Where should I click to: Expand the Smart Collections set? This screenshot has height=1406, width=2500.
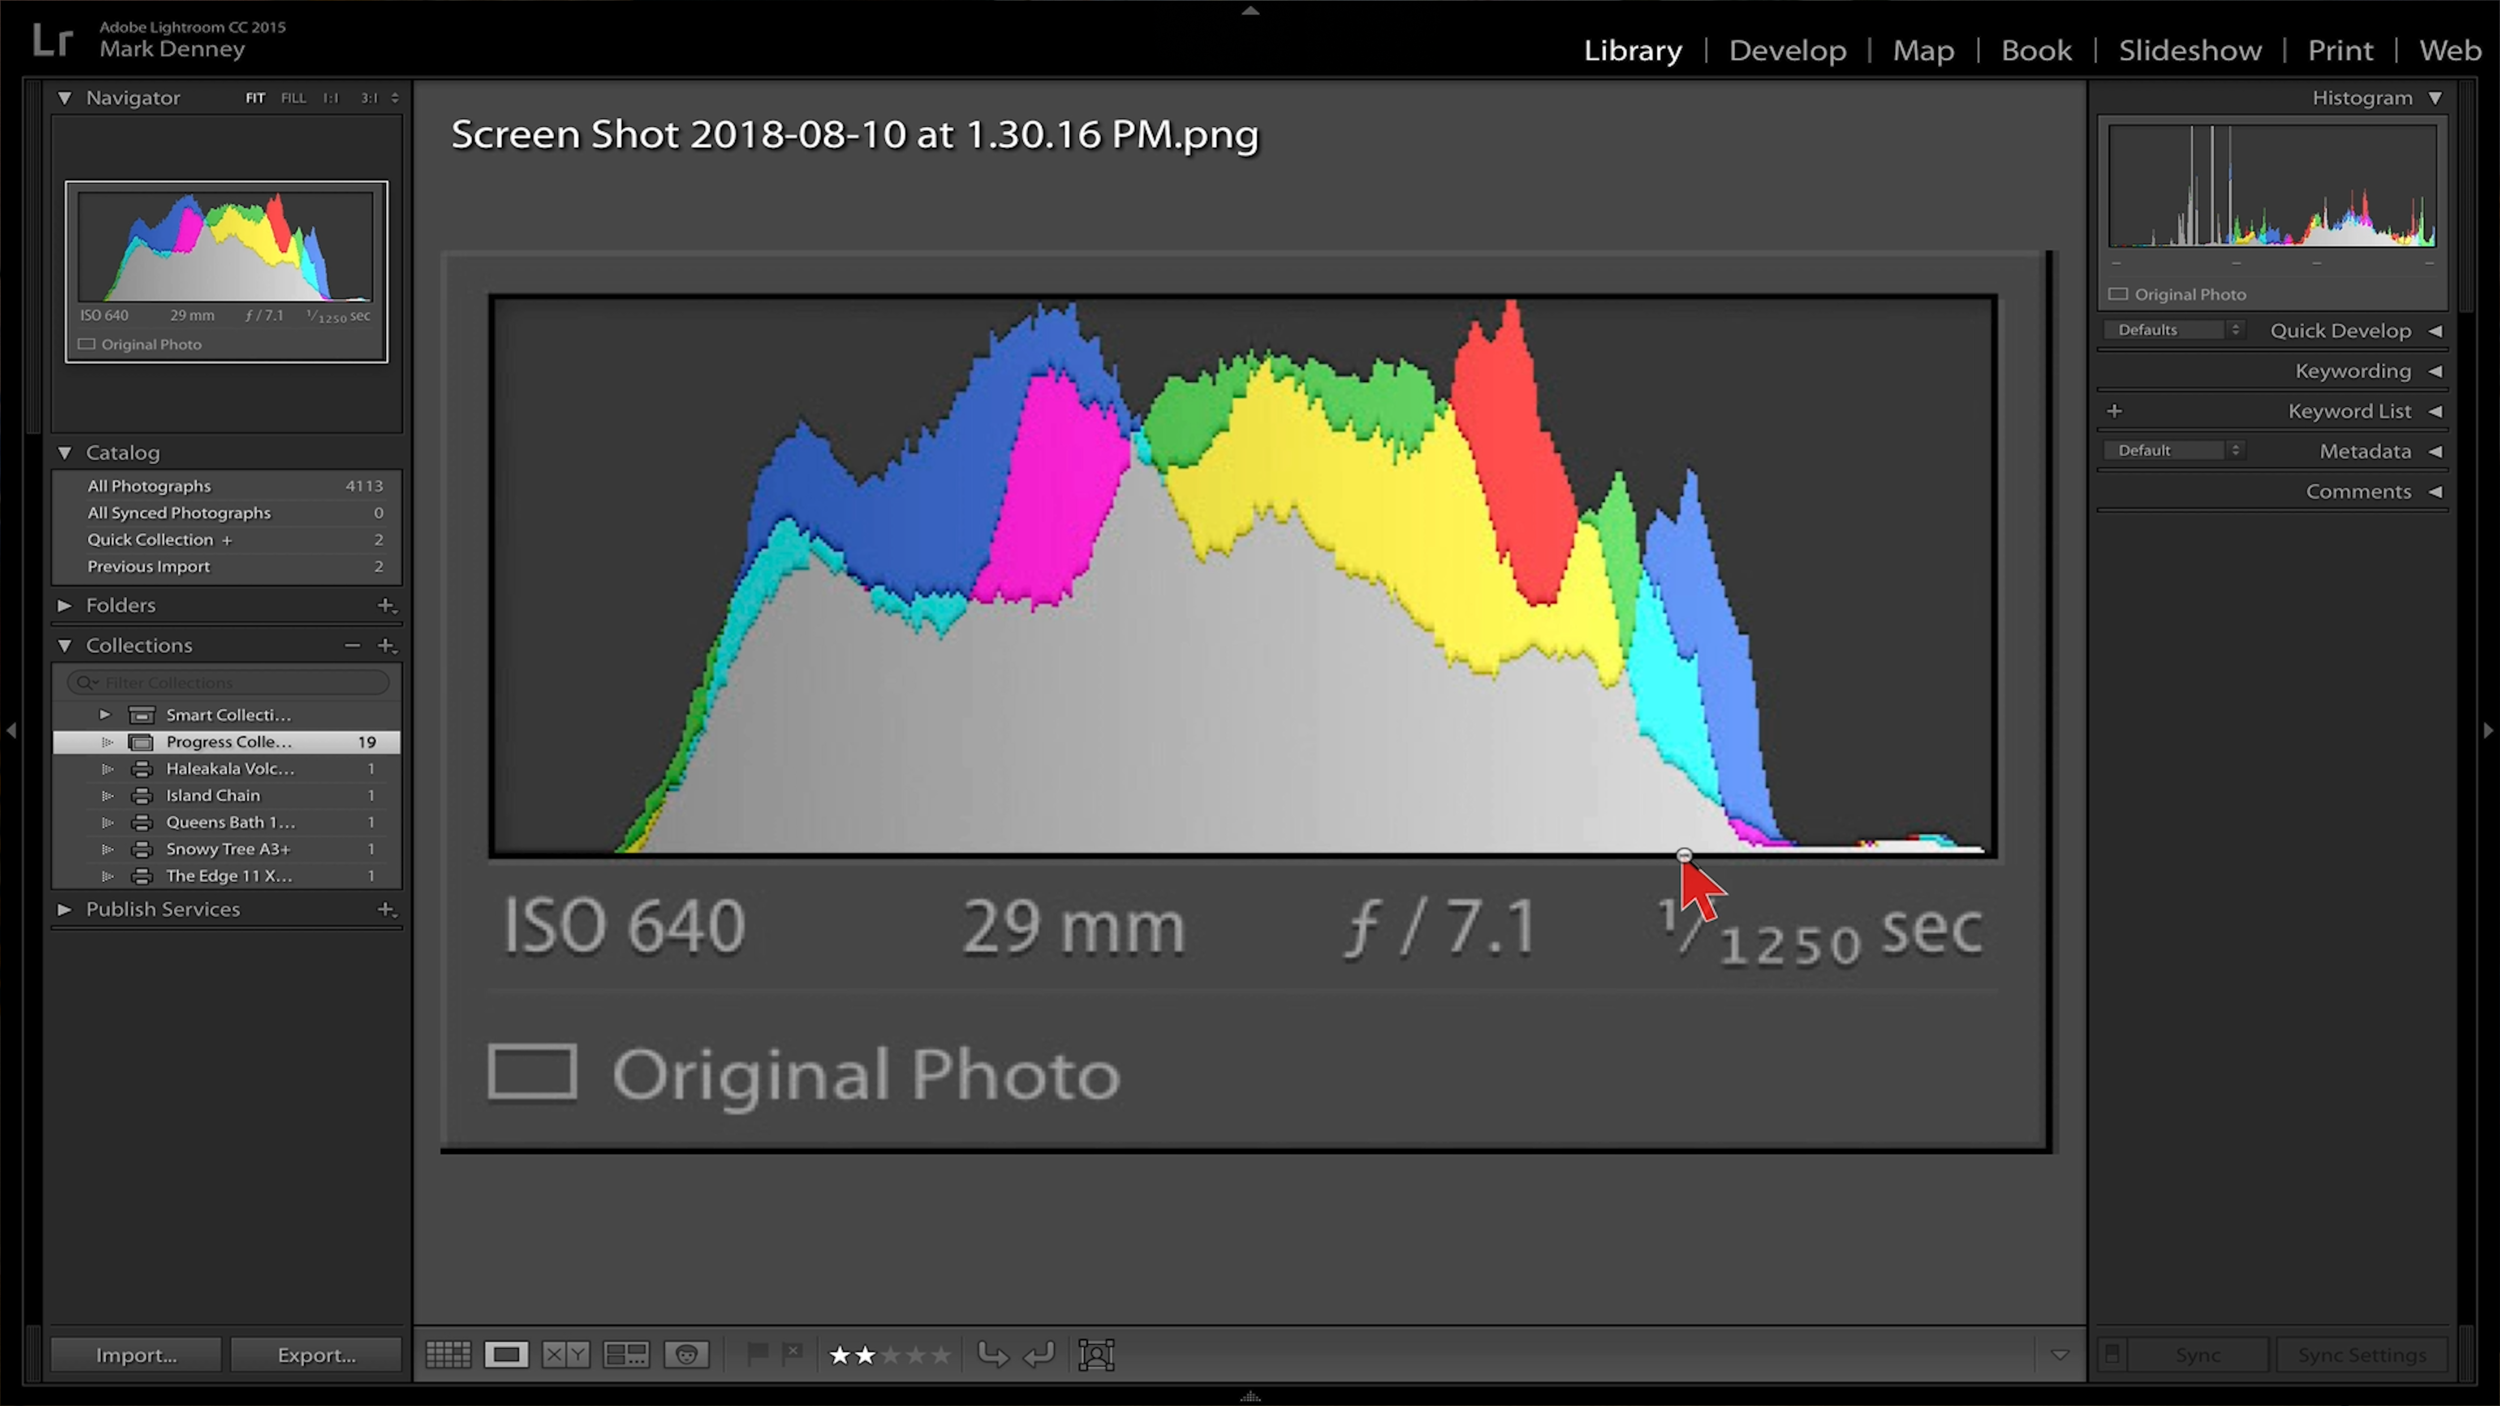(x=105, y=715)
